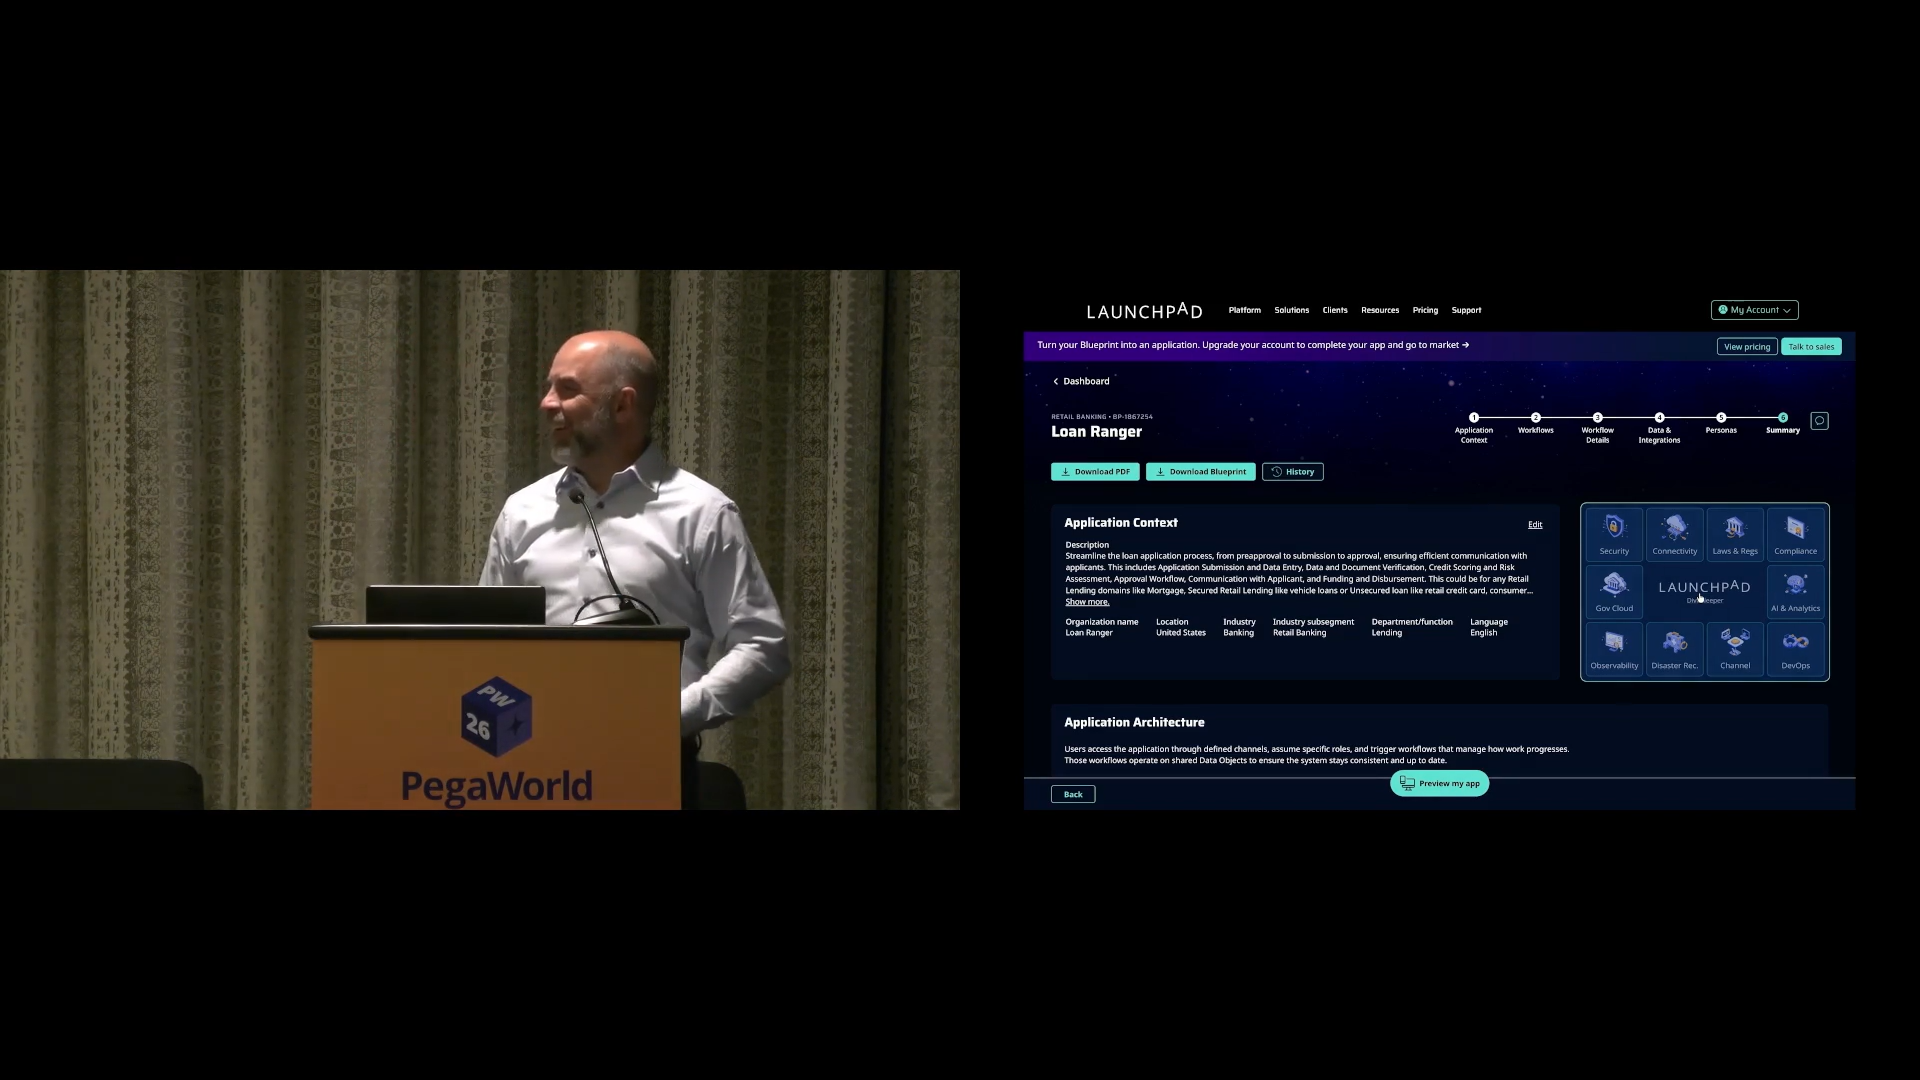Open the Channel tile
The width and height of the screenshot is (1920, 1080).
point(1735,648)
